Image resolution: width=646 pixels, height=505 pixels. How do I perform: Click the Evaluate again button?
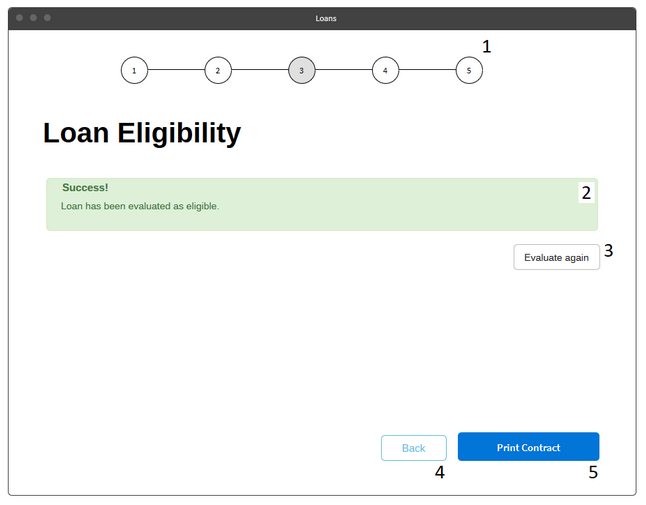point(557,257)
